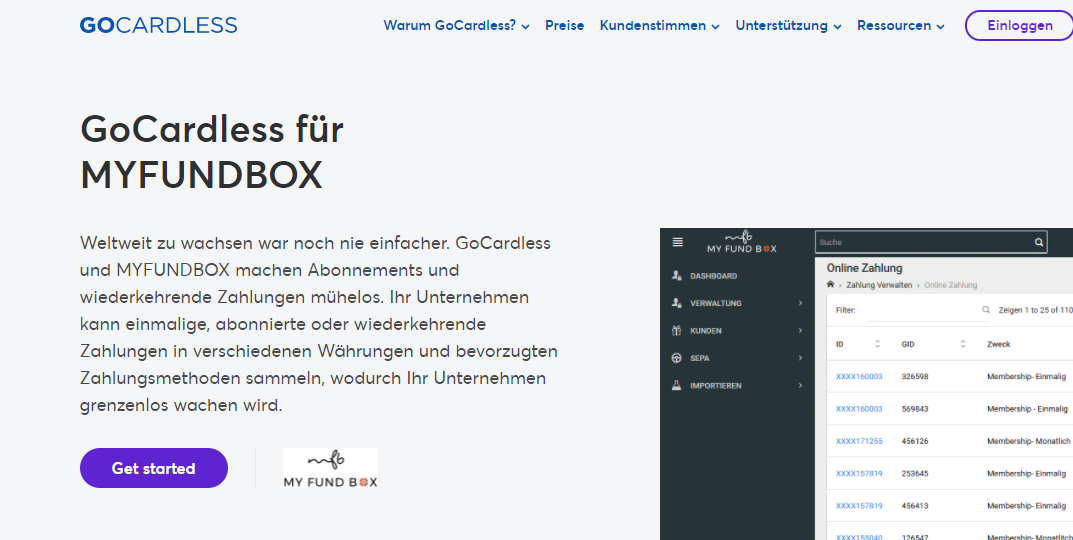Expand the Kundenstimmen menu

[660, 25]
